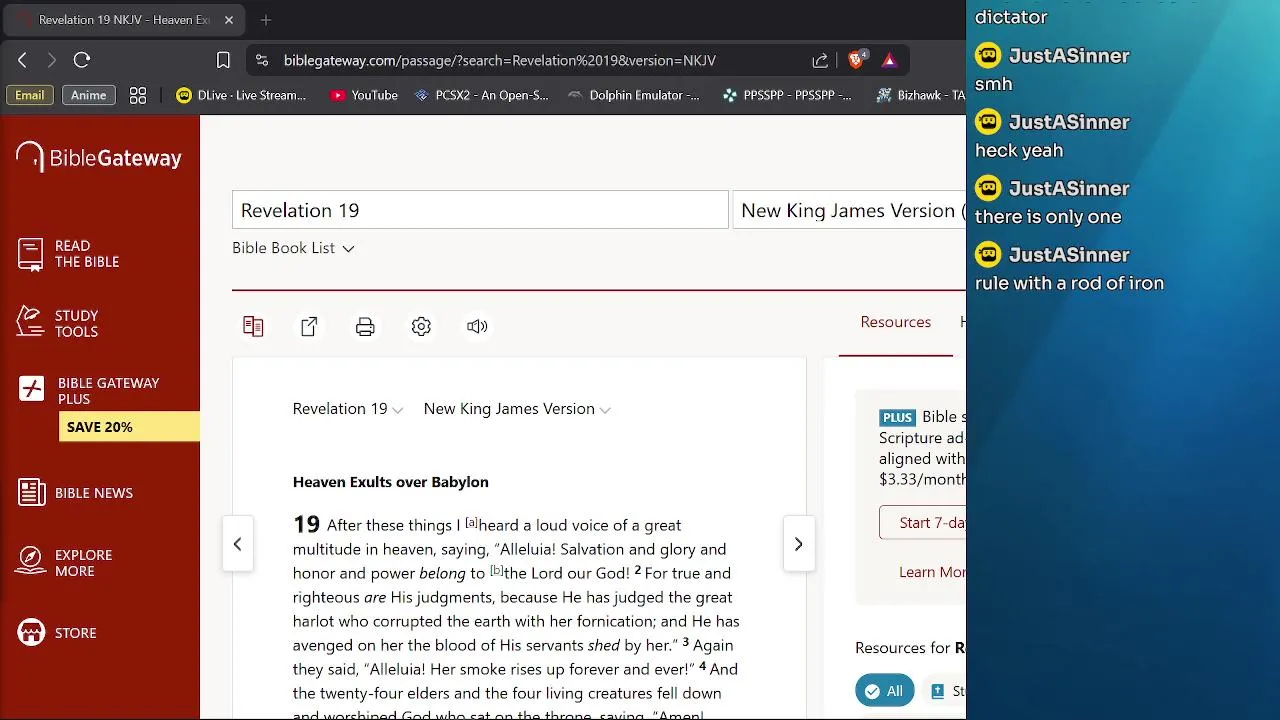Click the audio speaker icon
The height and width of the screenshot is (720, 1280).
(x=477, y=326)
